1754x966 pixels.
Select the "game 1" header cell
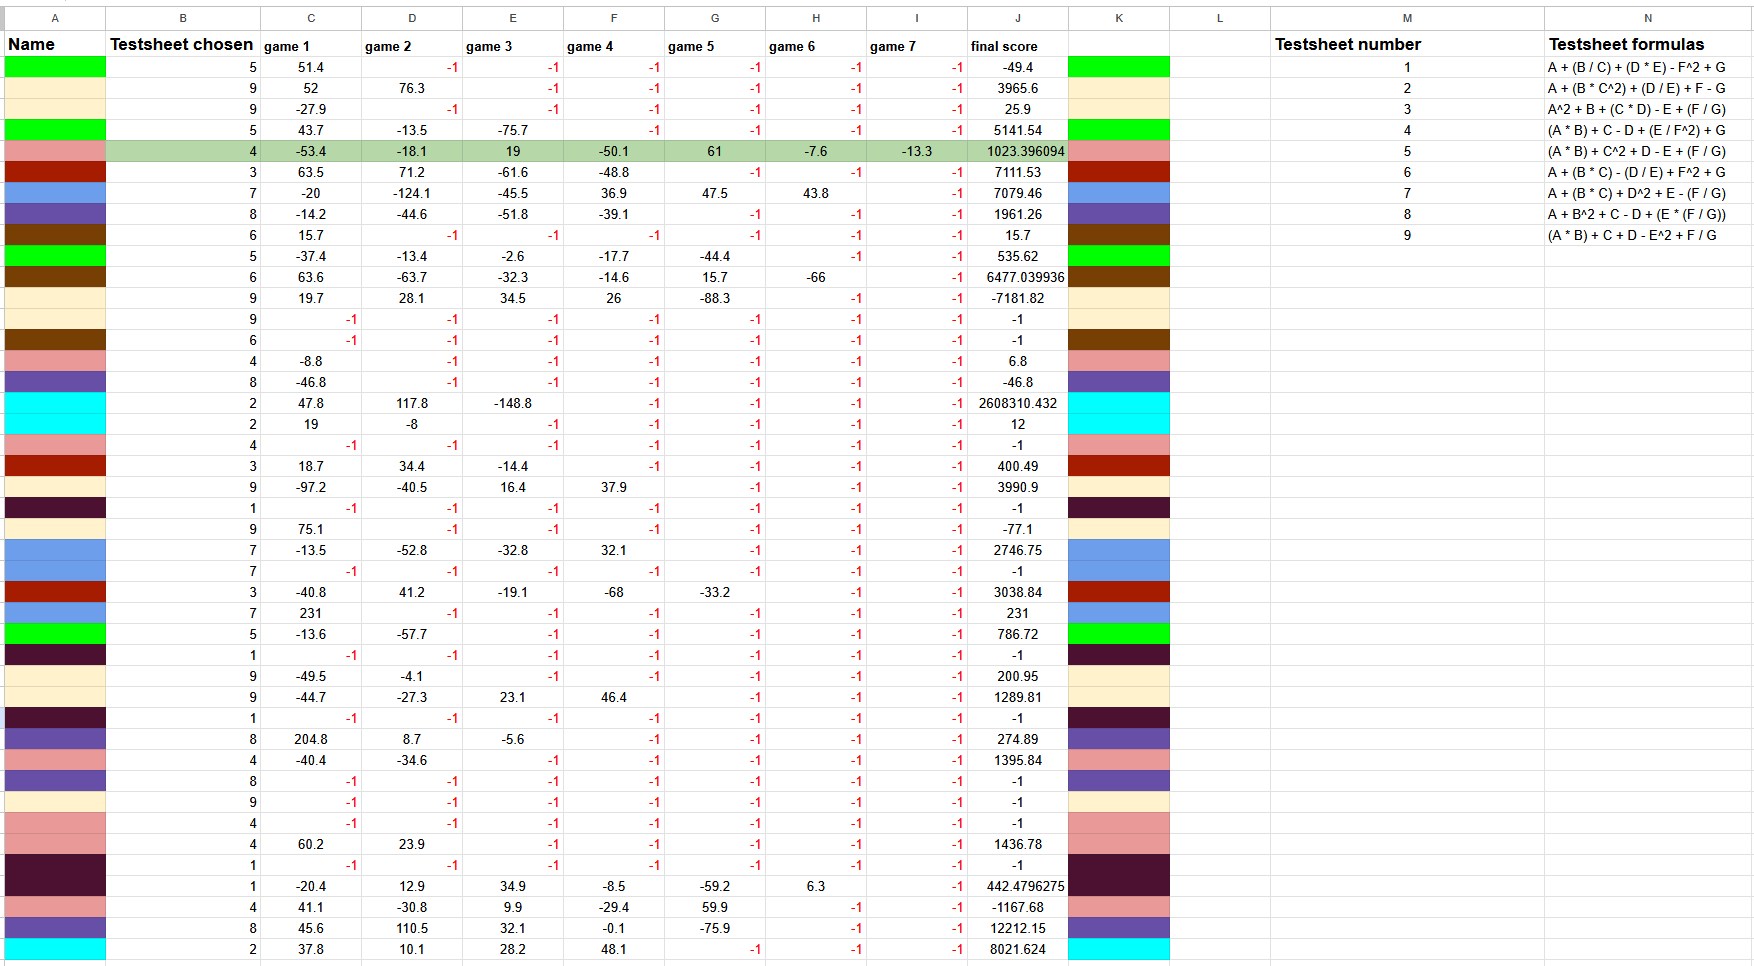[x=311, y=44]
